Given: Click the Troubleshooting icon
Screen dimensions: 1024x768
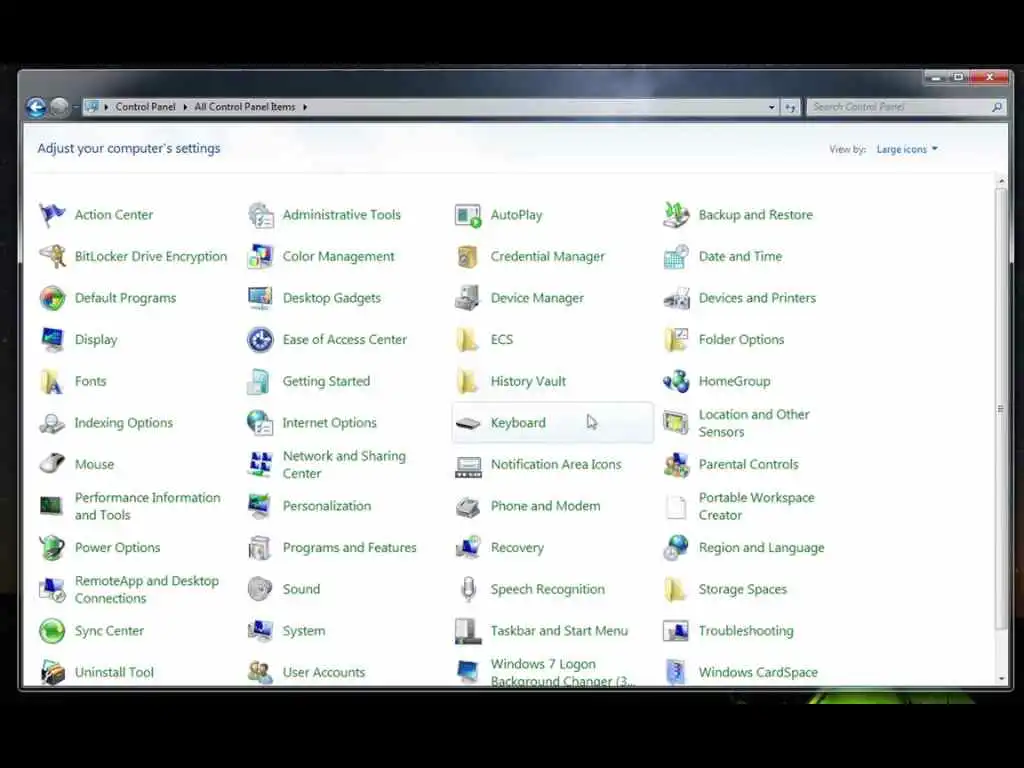Looking at the screenshot, I should tap(676, 631).
